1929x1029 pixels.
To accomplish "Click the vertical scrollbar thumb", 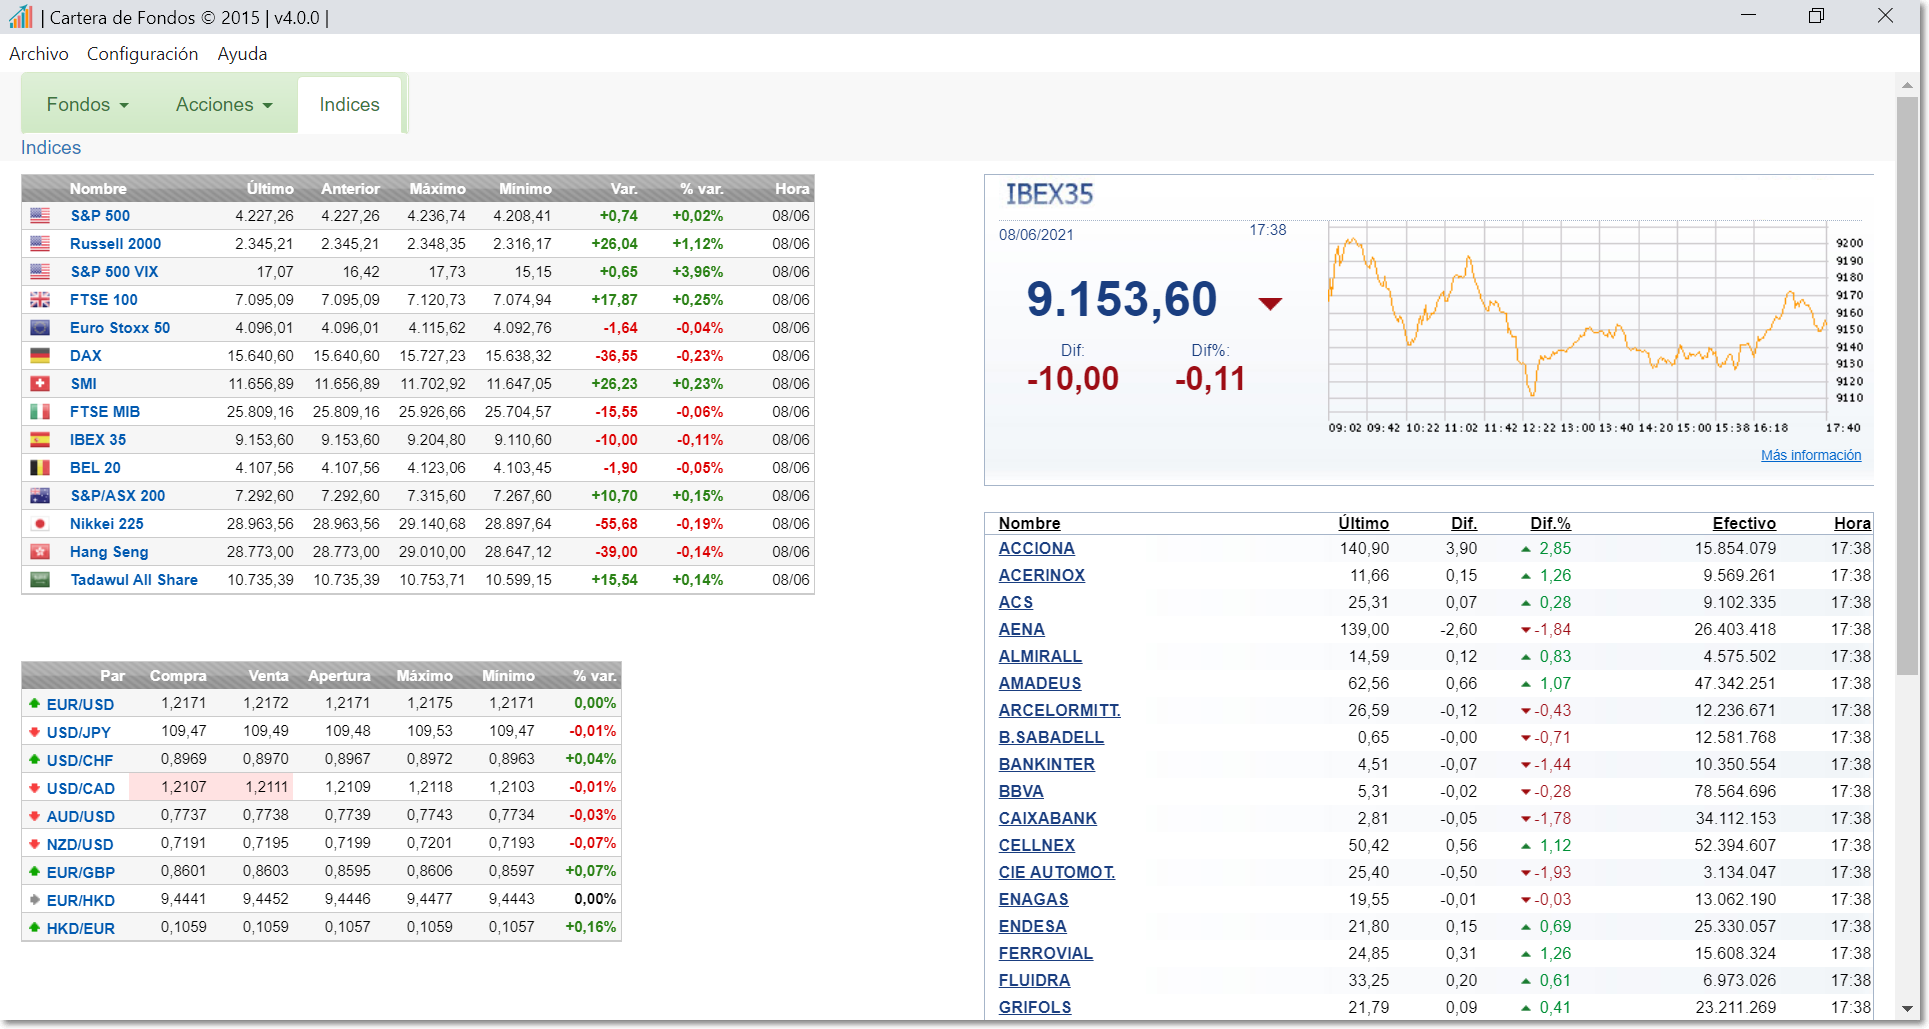I will tap(1907, 385).
